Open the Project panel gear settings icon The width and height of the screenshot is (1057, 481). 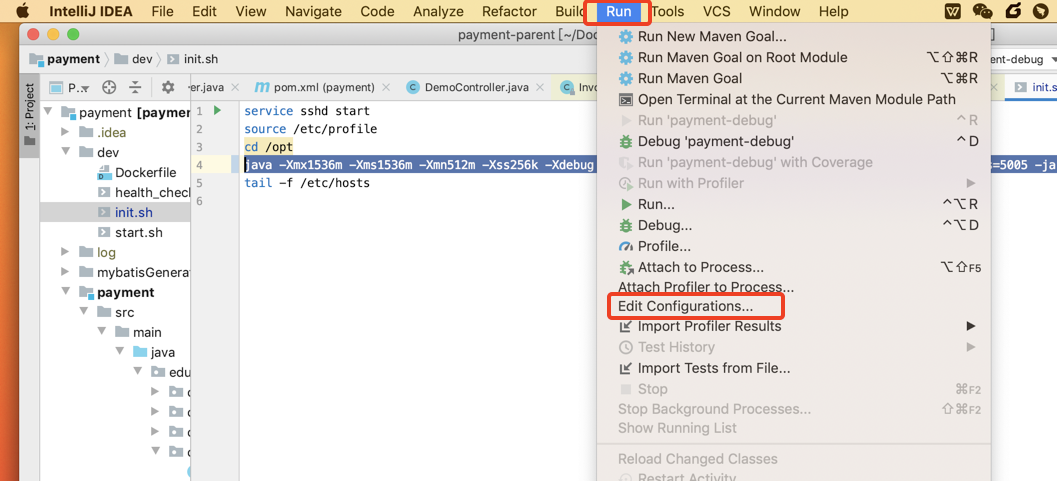[x=168, y=88]
